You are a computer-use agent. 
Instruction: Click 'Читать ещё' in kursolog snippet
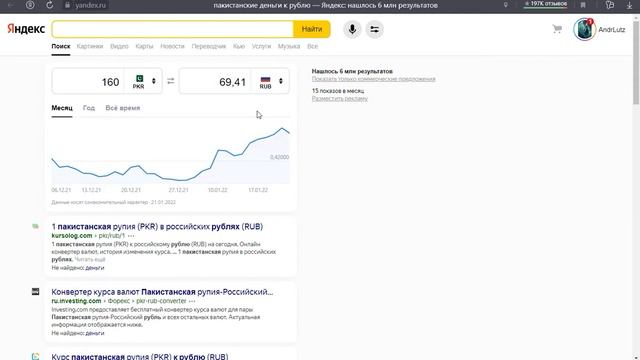(x=90, y=260)
